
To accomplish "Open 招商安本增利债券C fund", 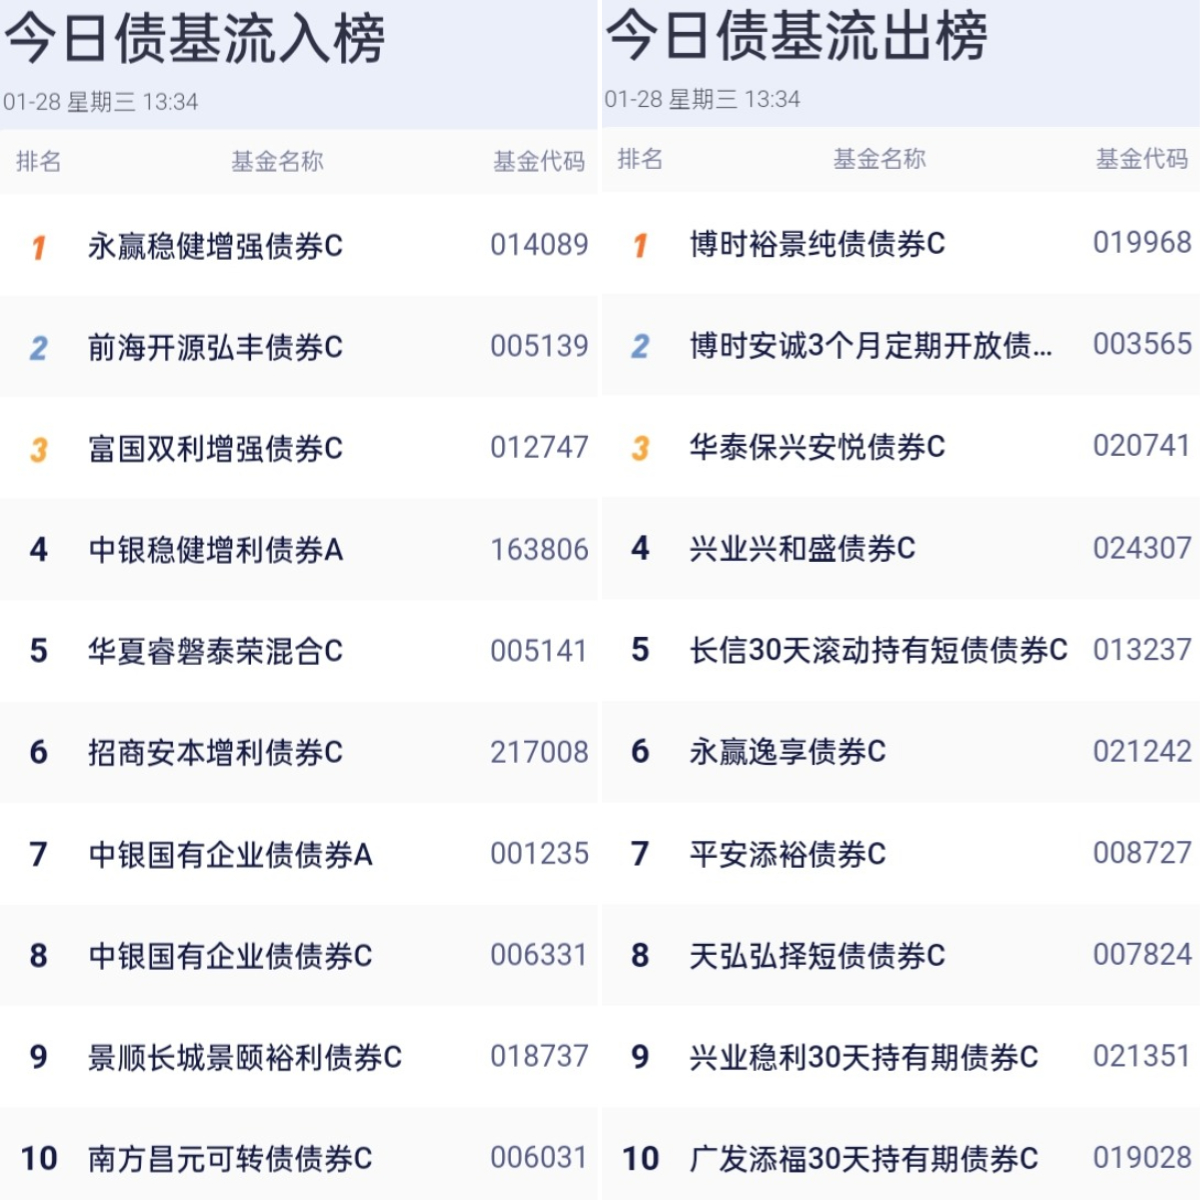I will (x=215, y=753).
